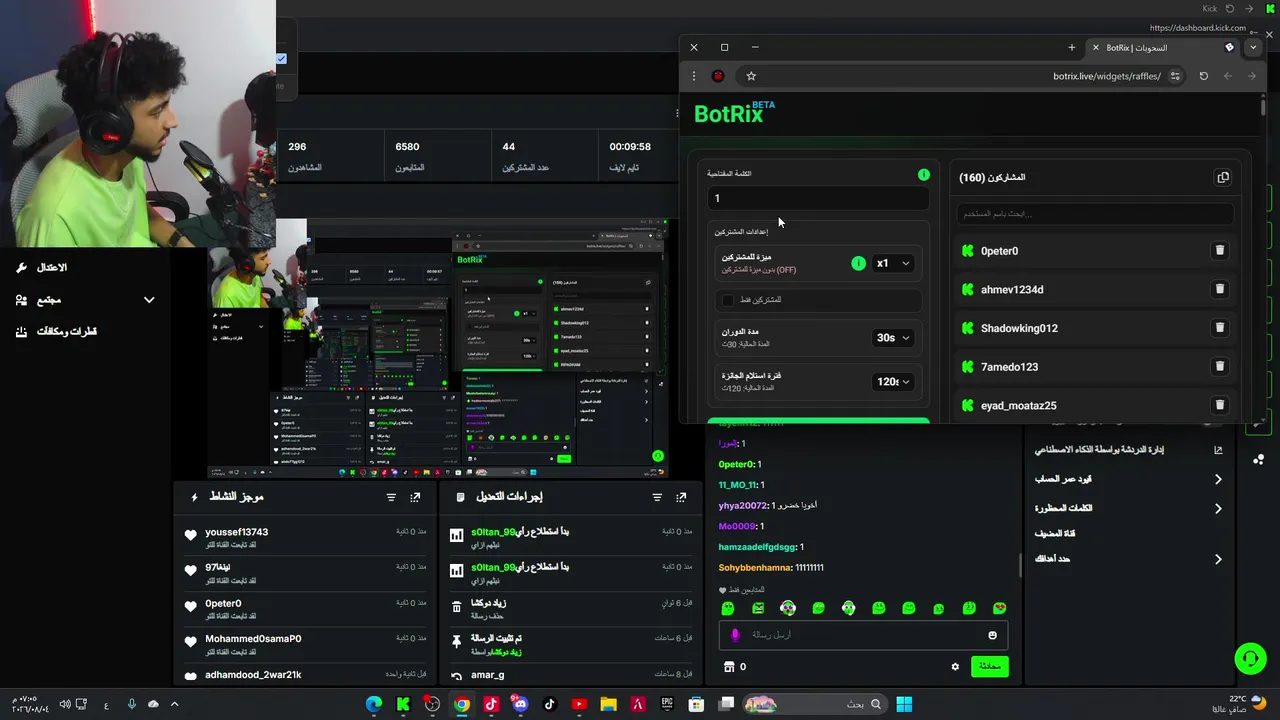Image resolution: width=1280 pixels, height=720 pixels.
Task: Filter the activity feed (موجز النشاط)
Action: click(x=391, y=497)
